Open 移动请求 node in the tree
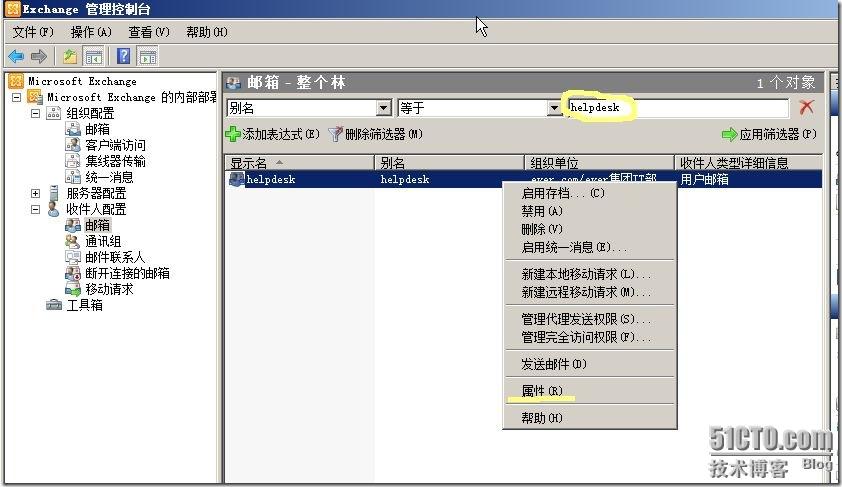The width and height of the screenshot is (842, 487). coord(108,289)
